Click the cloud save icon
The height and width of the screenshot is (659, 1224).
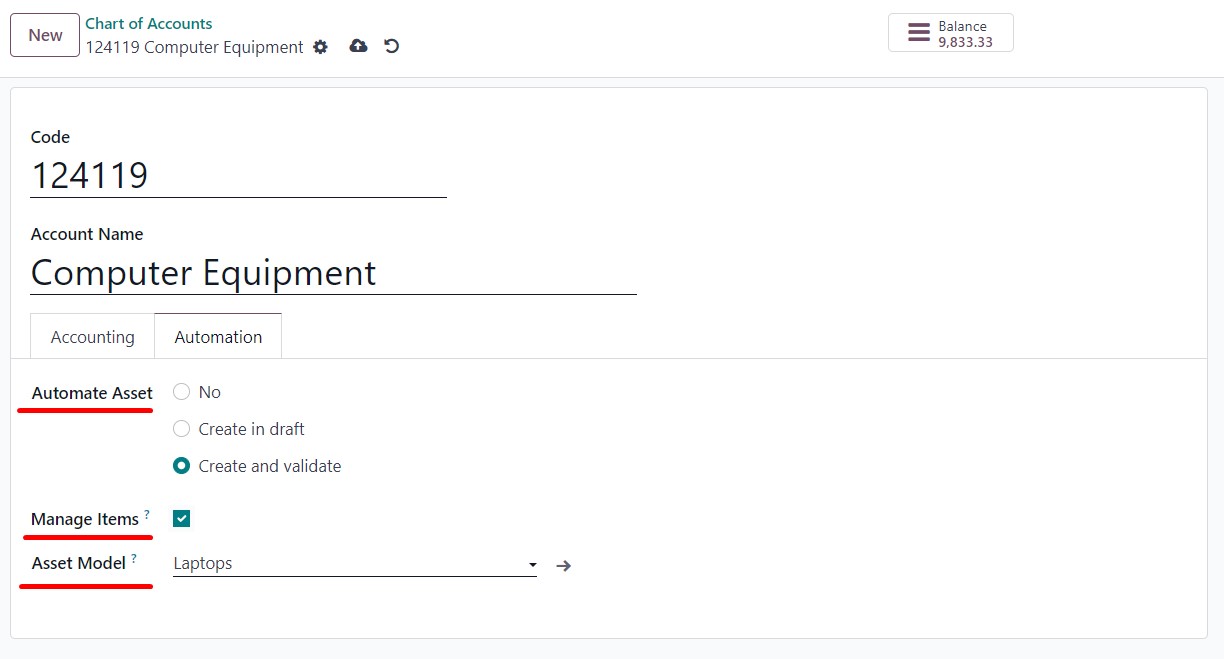(358, 46)
